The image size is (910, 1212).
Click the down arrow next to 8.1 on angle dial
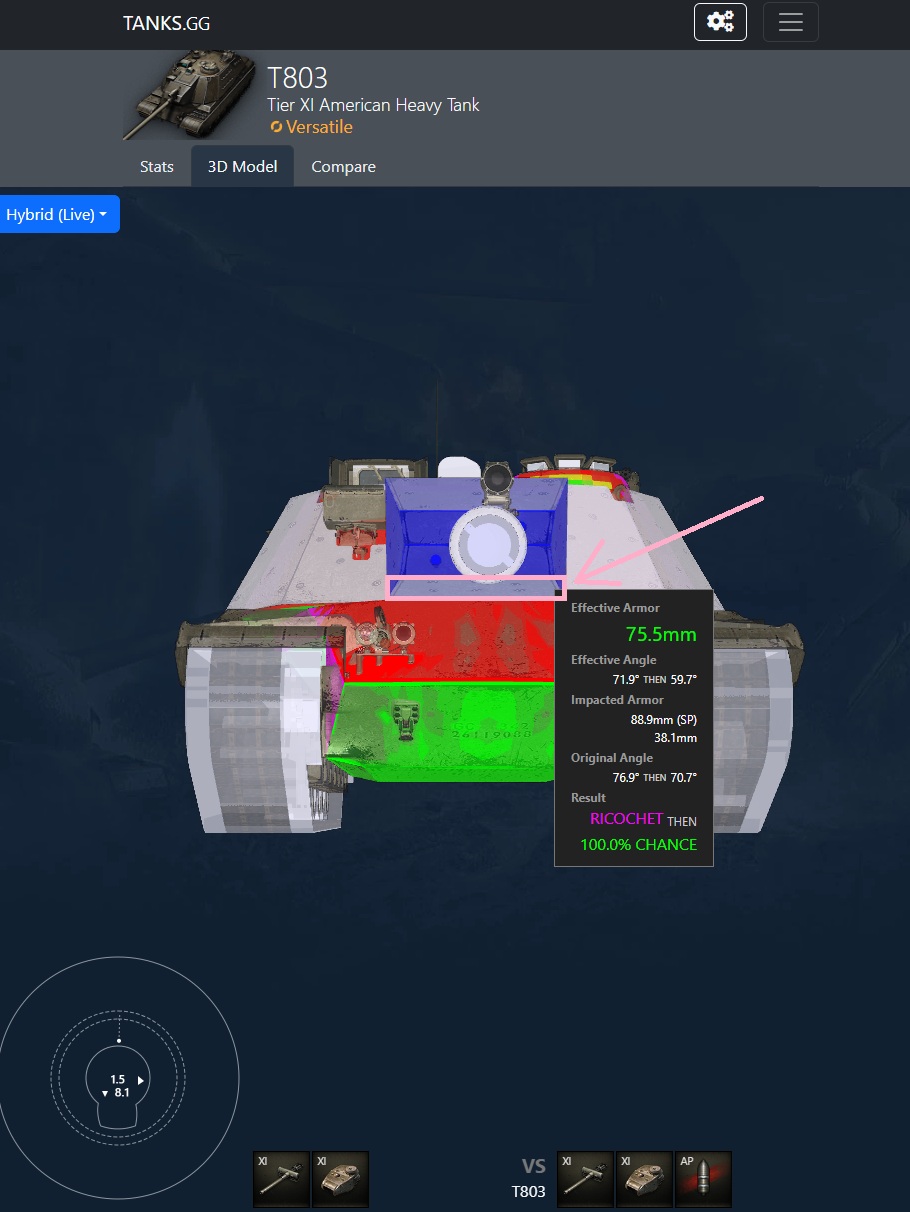[x=105, y=1094]
